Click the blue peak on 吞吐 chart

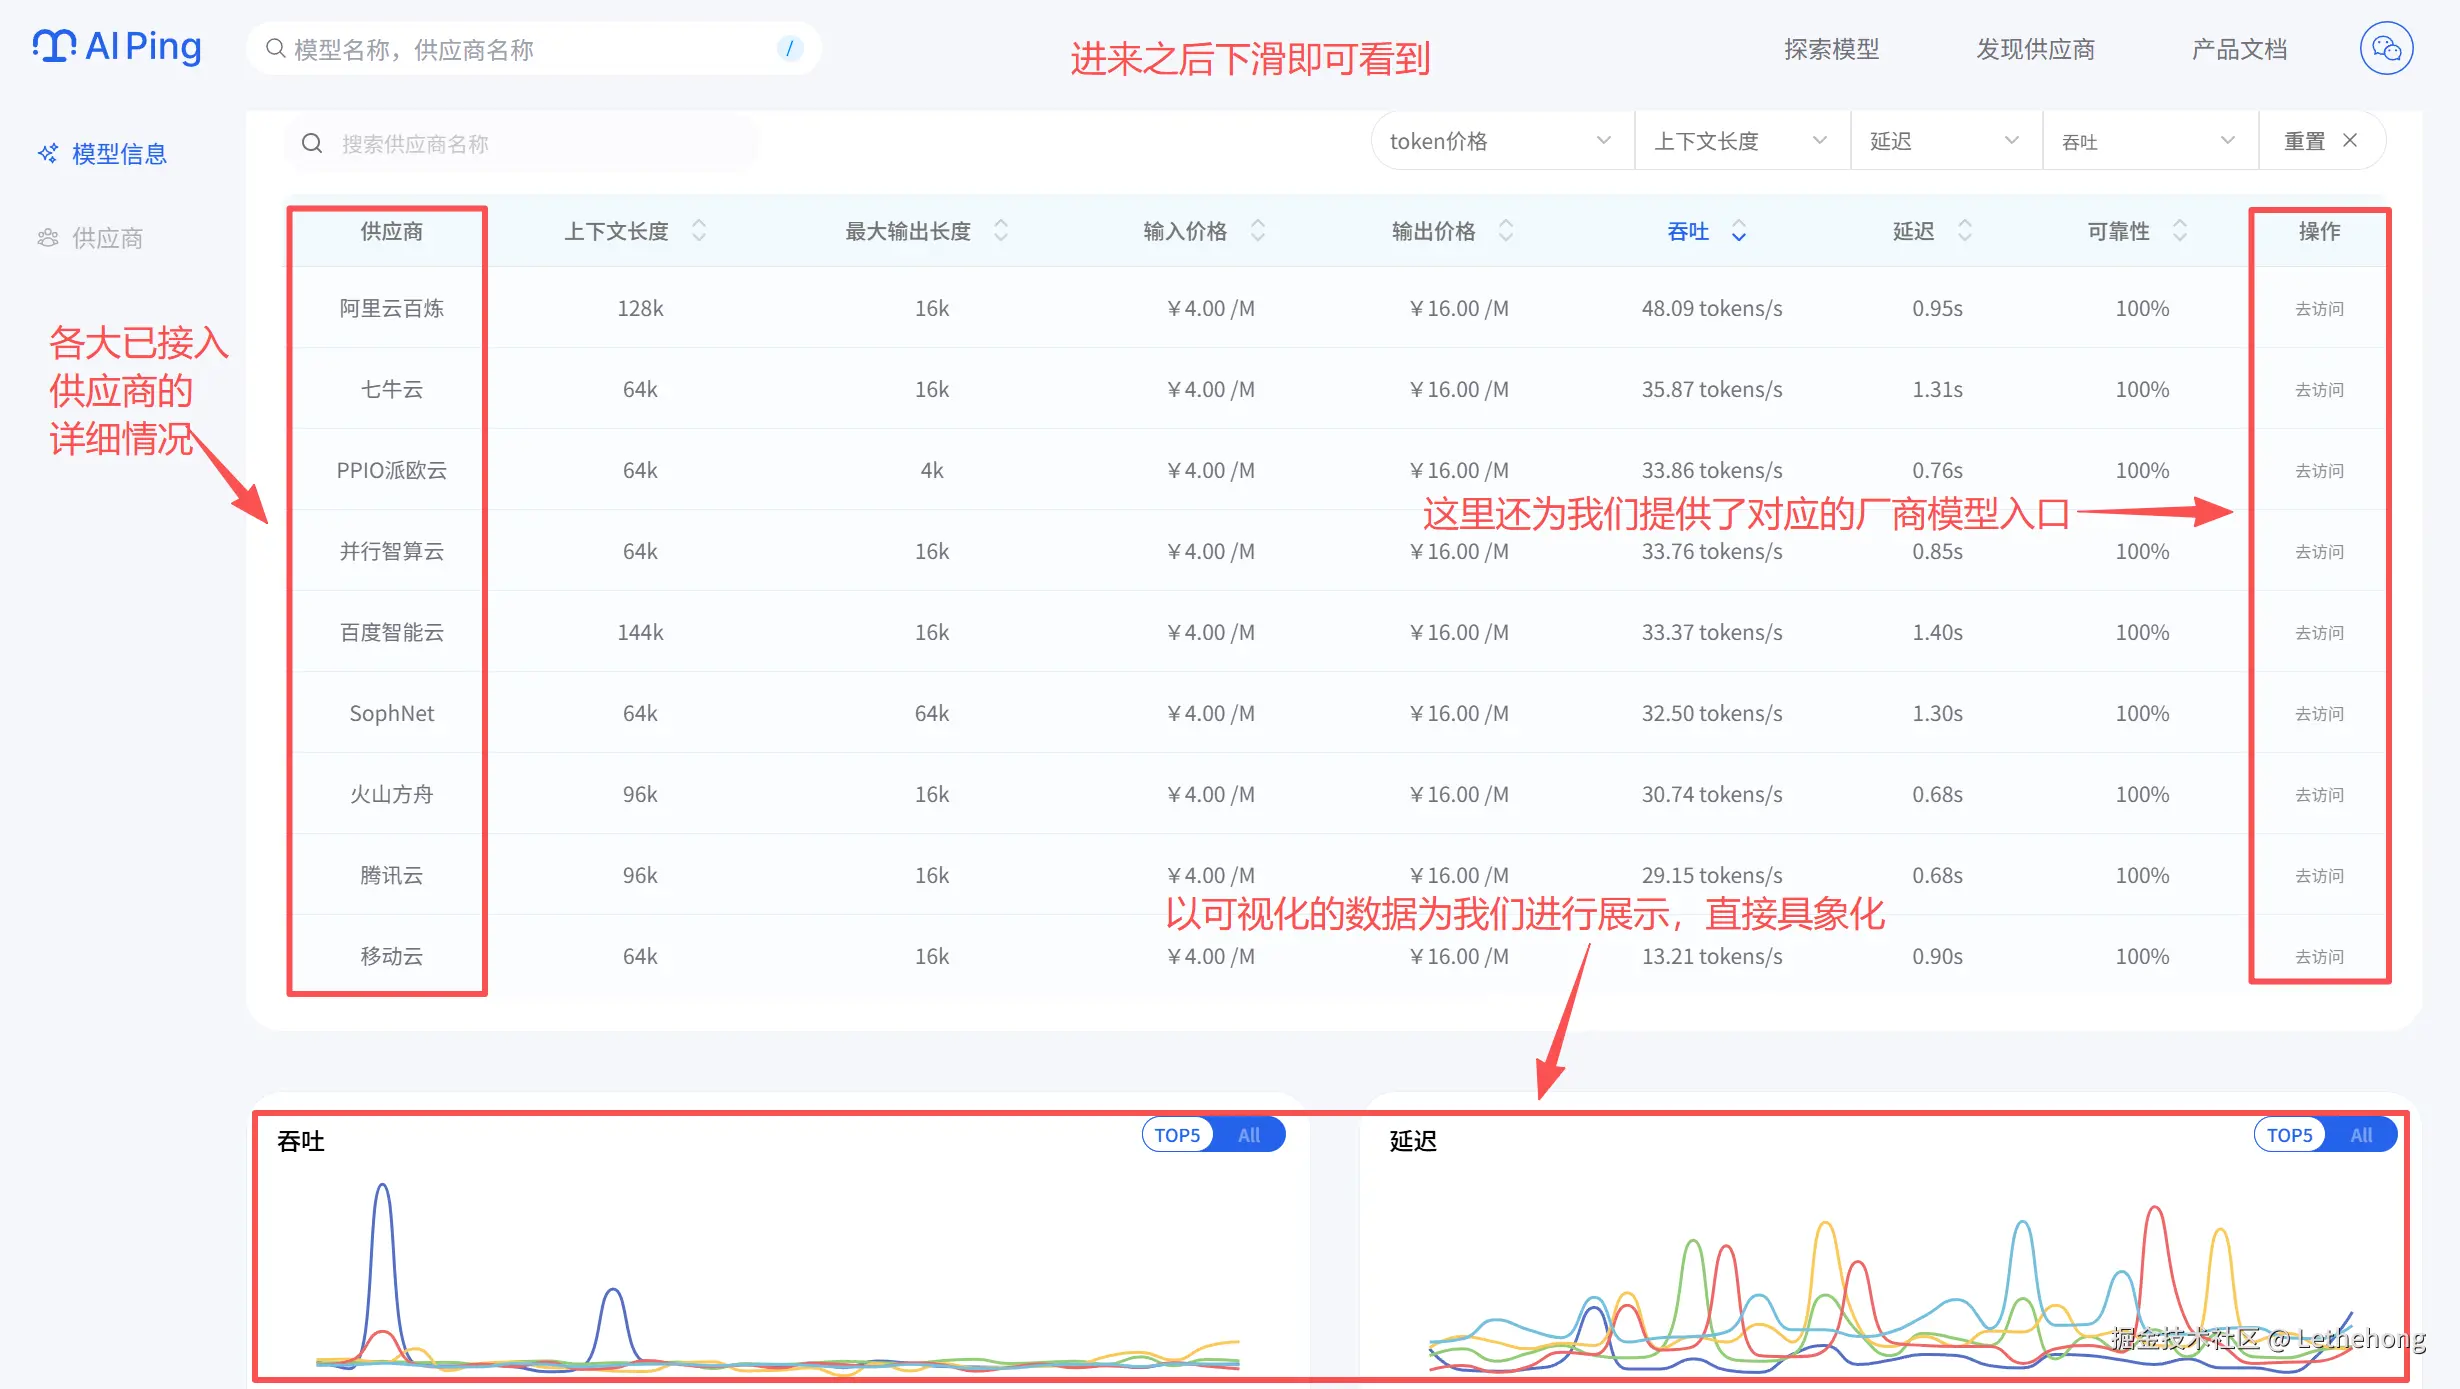click(382, 1188)
